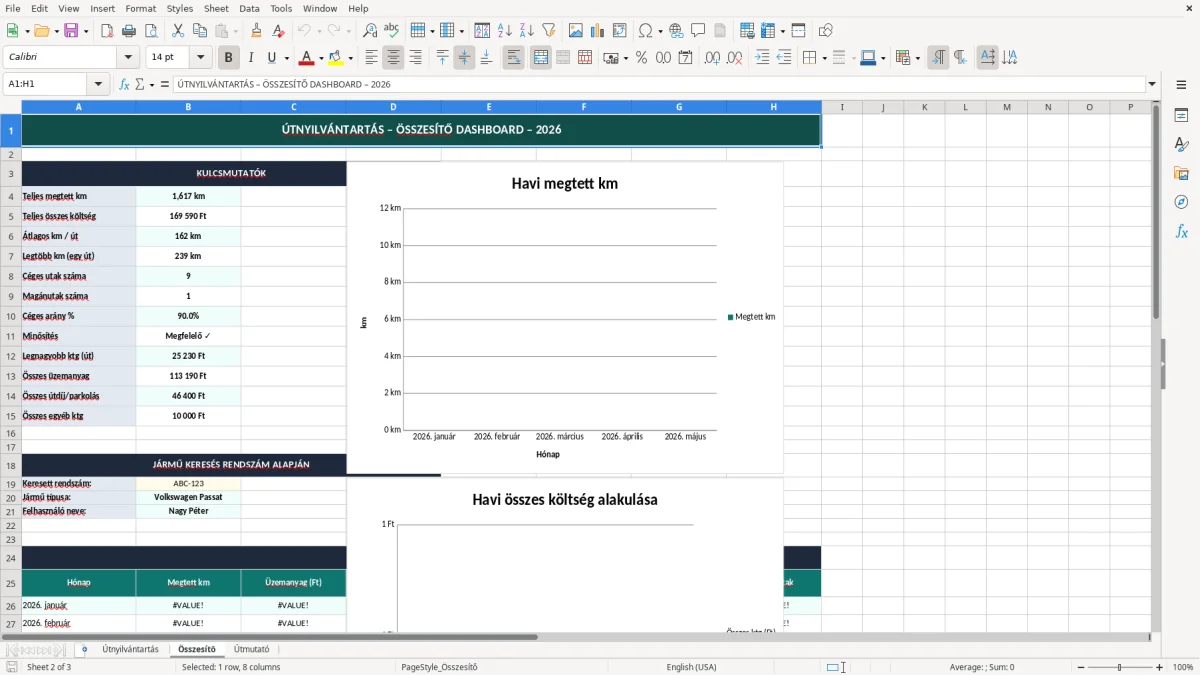
Task: Click the formula input line
Action: tap(658, 85)
